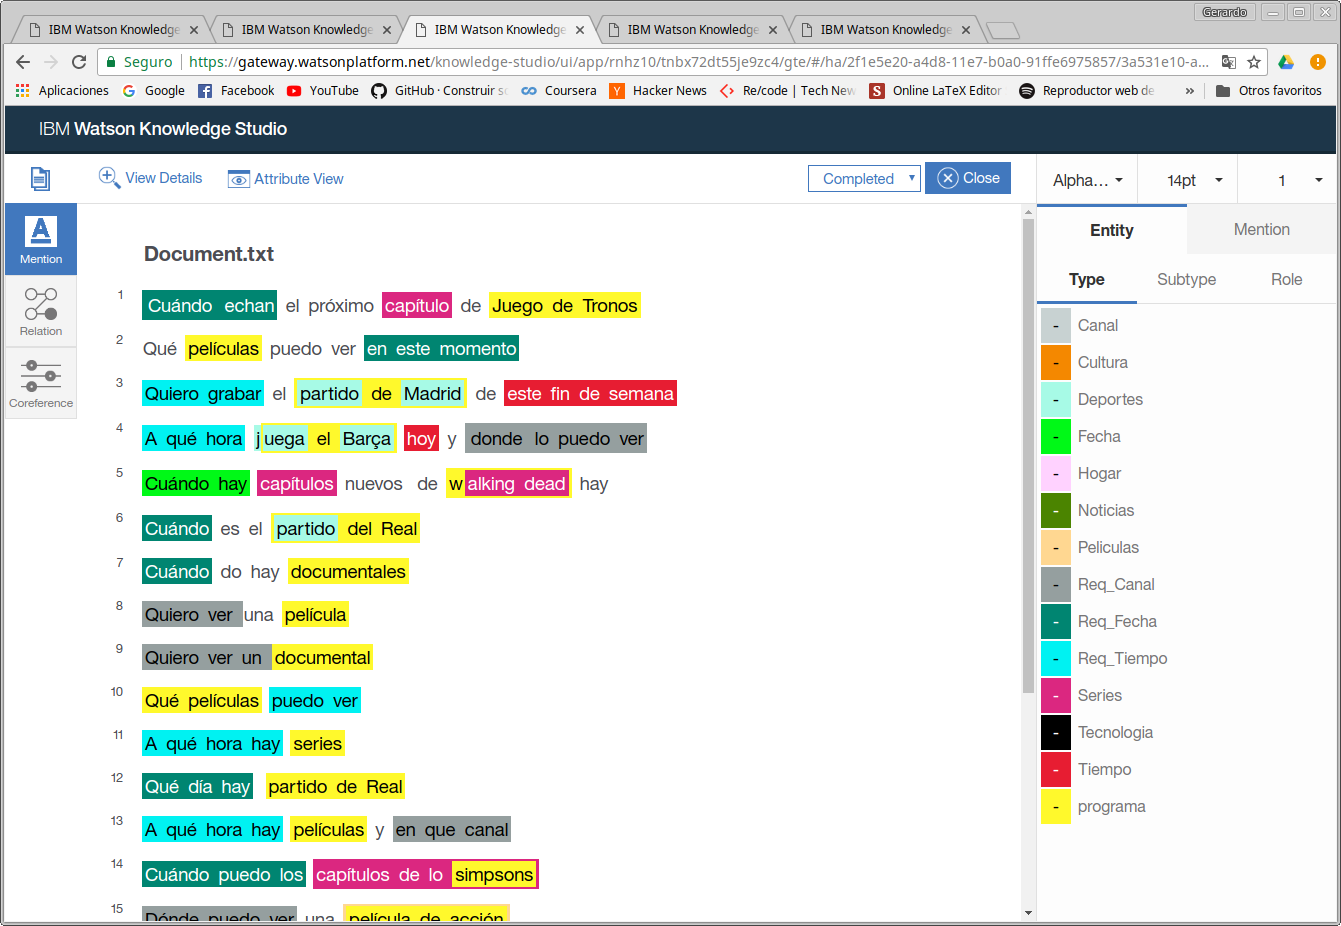Click the 'este fin de semana' mention

[x=590, y=394]
